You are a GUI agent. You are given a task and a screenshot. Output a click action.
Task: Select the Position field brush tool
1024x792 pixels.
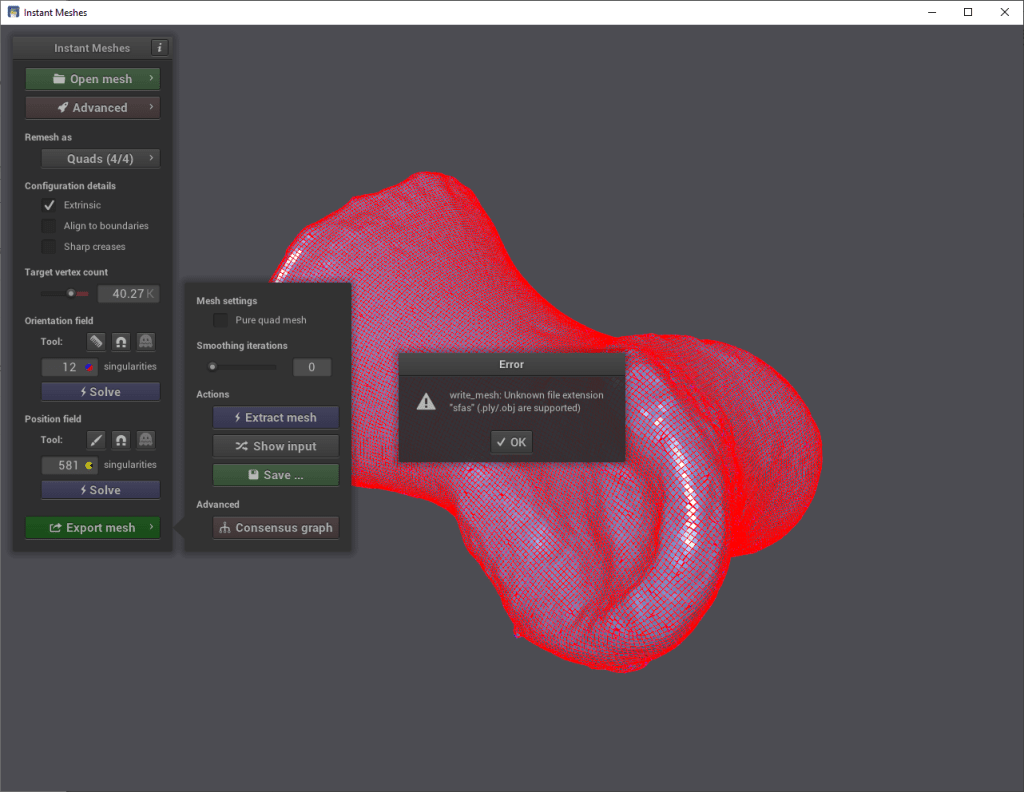(96, 440)
